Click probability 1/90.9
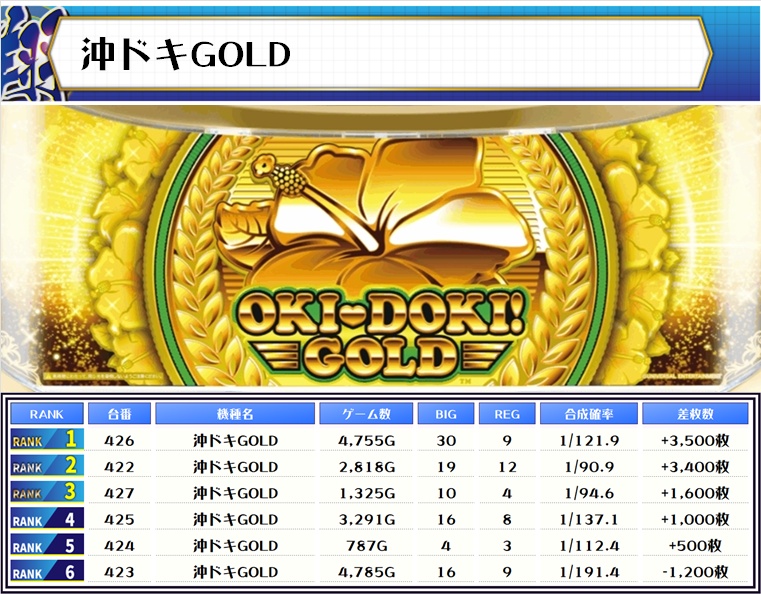Screen dimensions: 761x594 [589, 467]
